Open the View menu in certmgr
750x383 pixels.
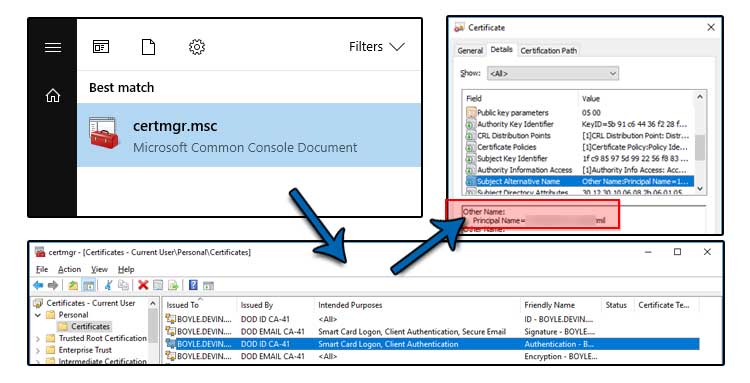click(x=99, y=269)
